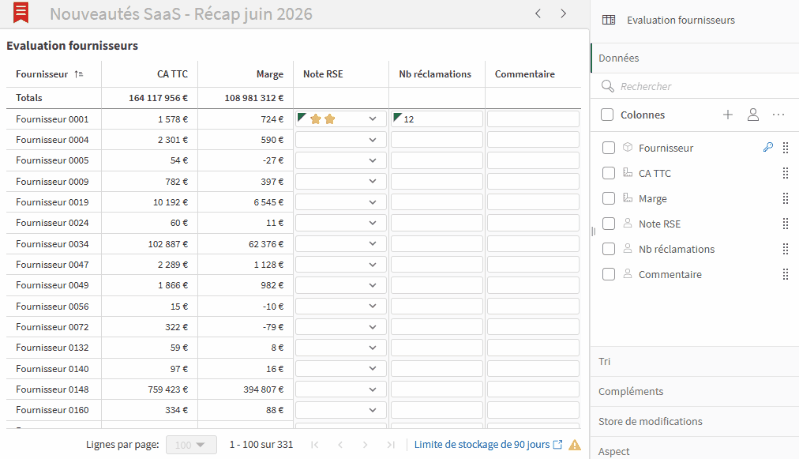Go to previous sheet arrow
Viewport: 799px width, 459px height.
(x=538, y=14)
